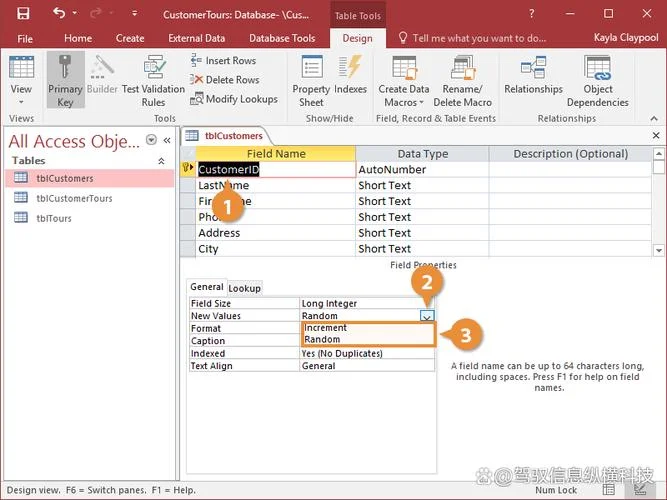667x500 pixels.
Task: Click the Indexed property value
Action: (367, 354)
